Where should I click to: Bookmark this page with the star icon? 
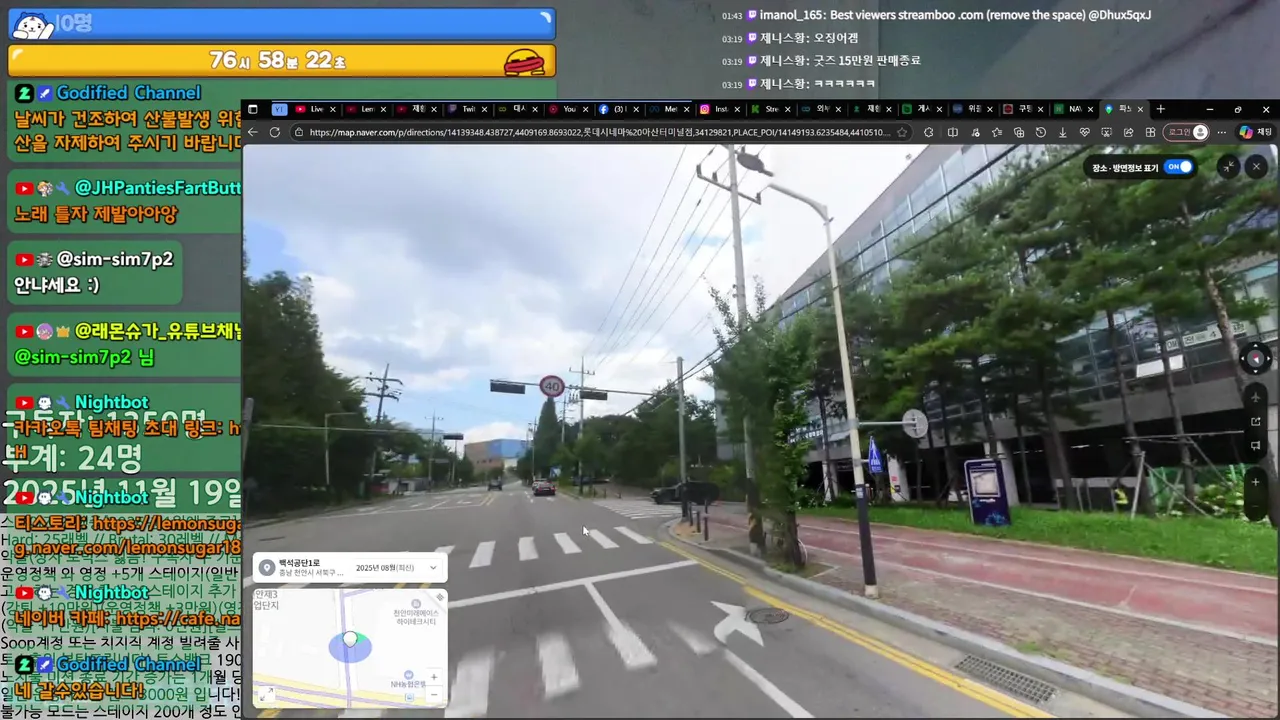(902, 132)
